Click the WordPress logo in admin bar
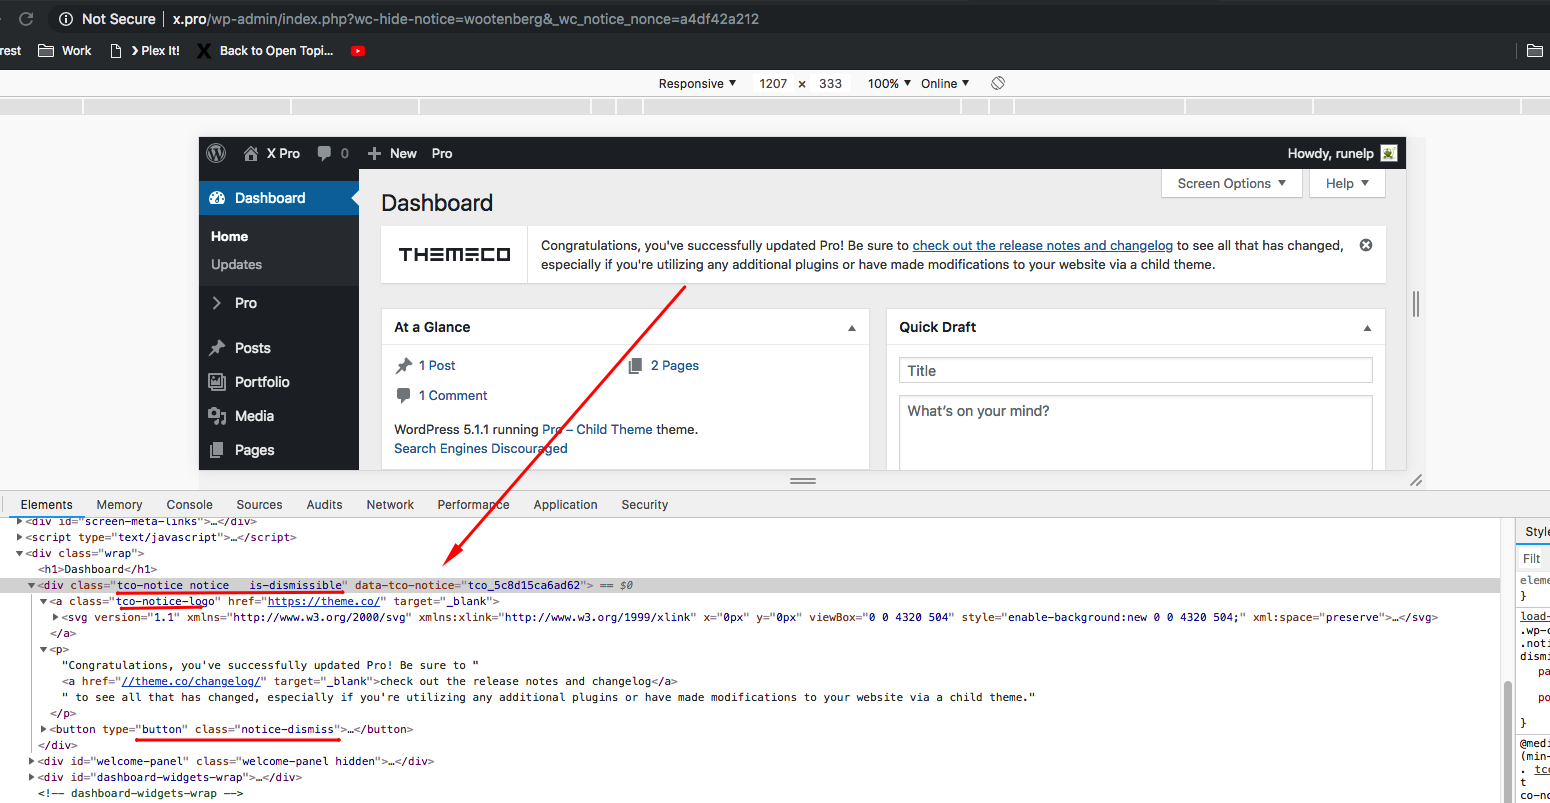Image resolution: width=1550 pixels, height=803 pixels. [216, 153]
